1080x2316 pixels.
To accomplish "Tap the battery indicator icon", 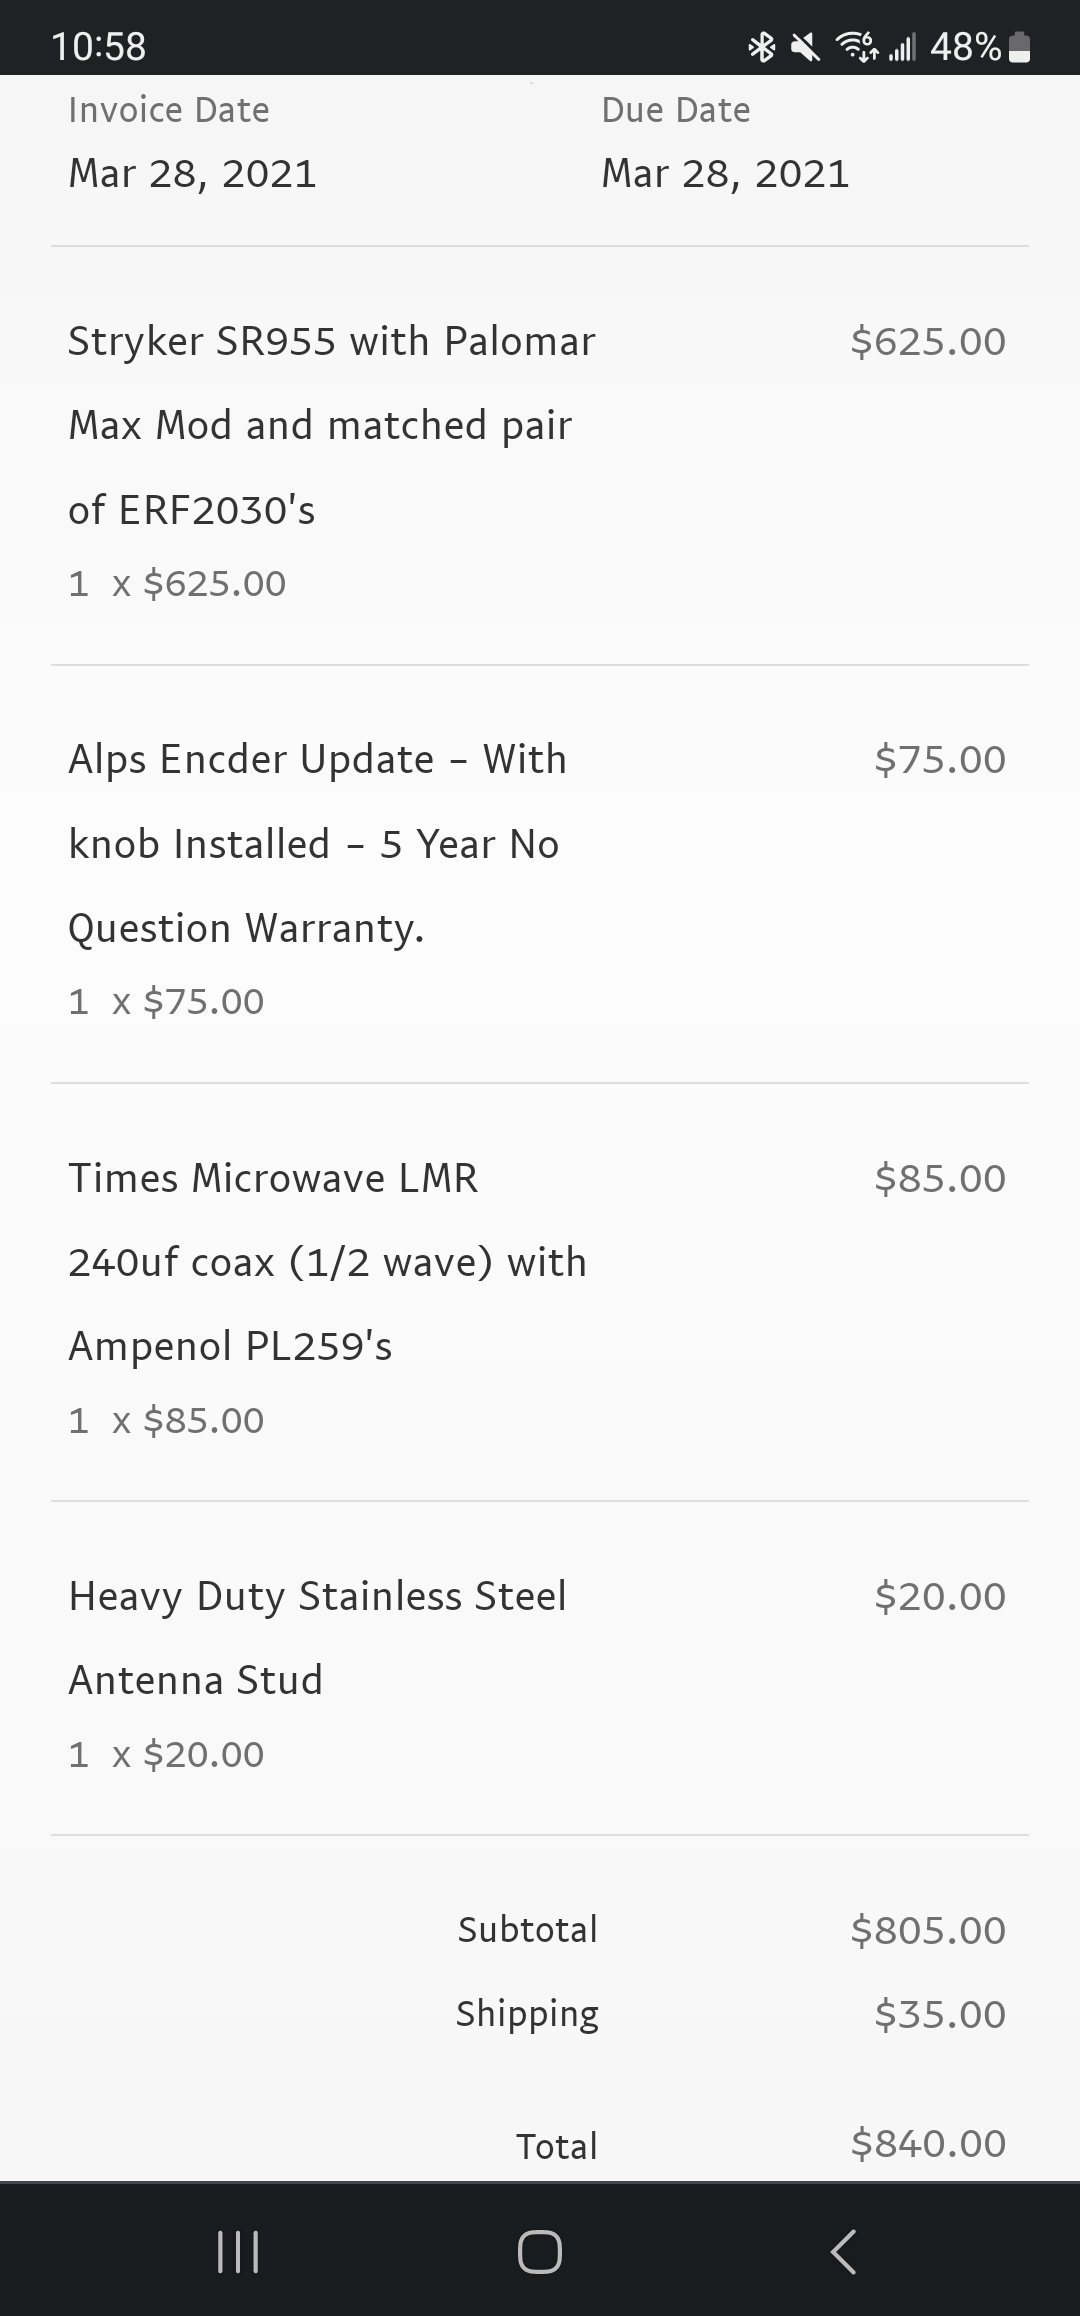I will pos(1020,47).
